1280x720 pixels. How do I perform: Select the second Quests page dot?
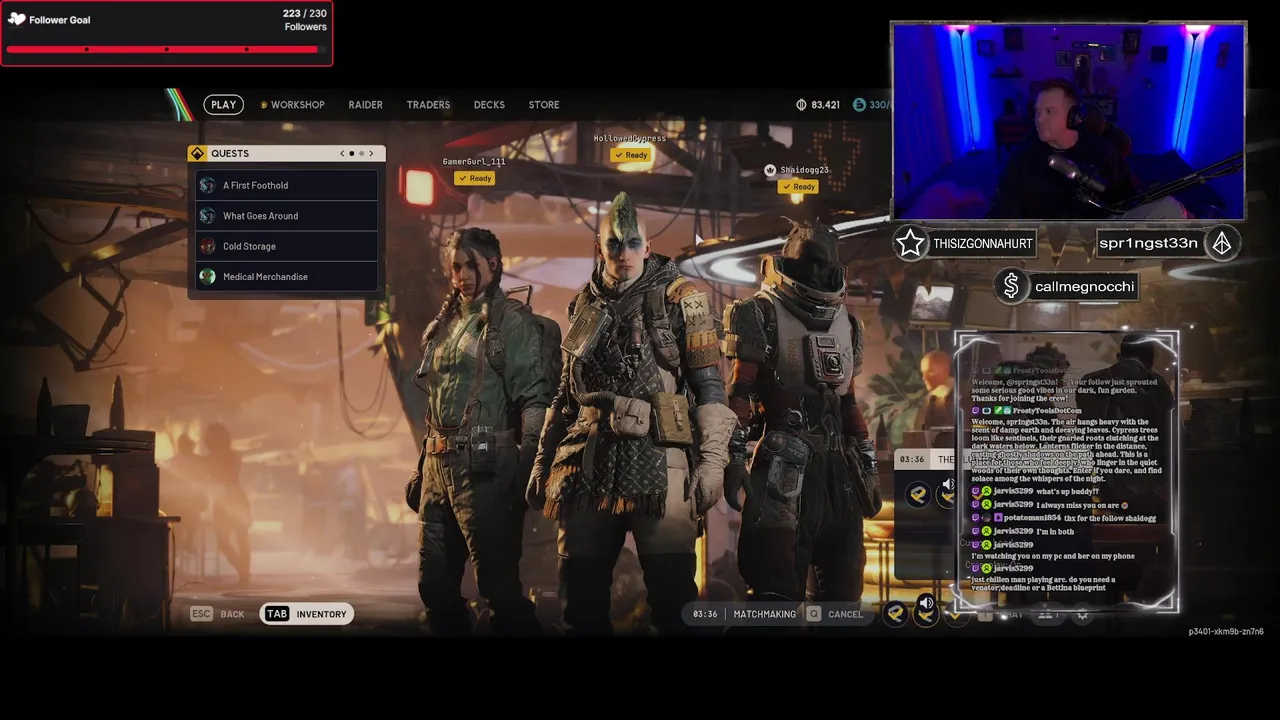tap(361, 153)
